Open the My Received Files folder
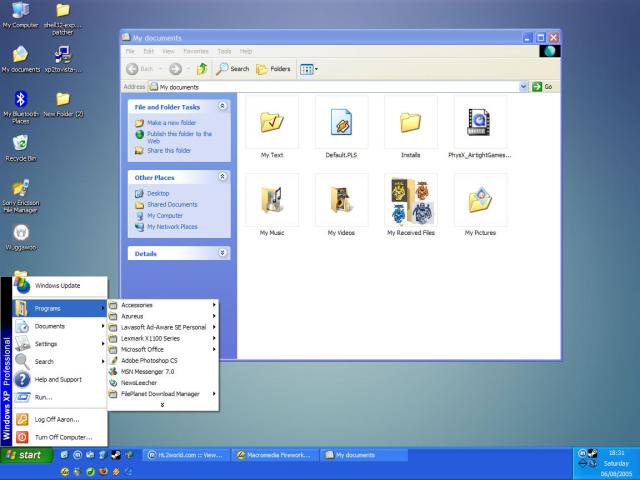Image resolution: width=640 pixels, height=480 pixels. click(x=411, y=205)
